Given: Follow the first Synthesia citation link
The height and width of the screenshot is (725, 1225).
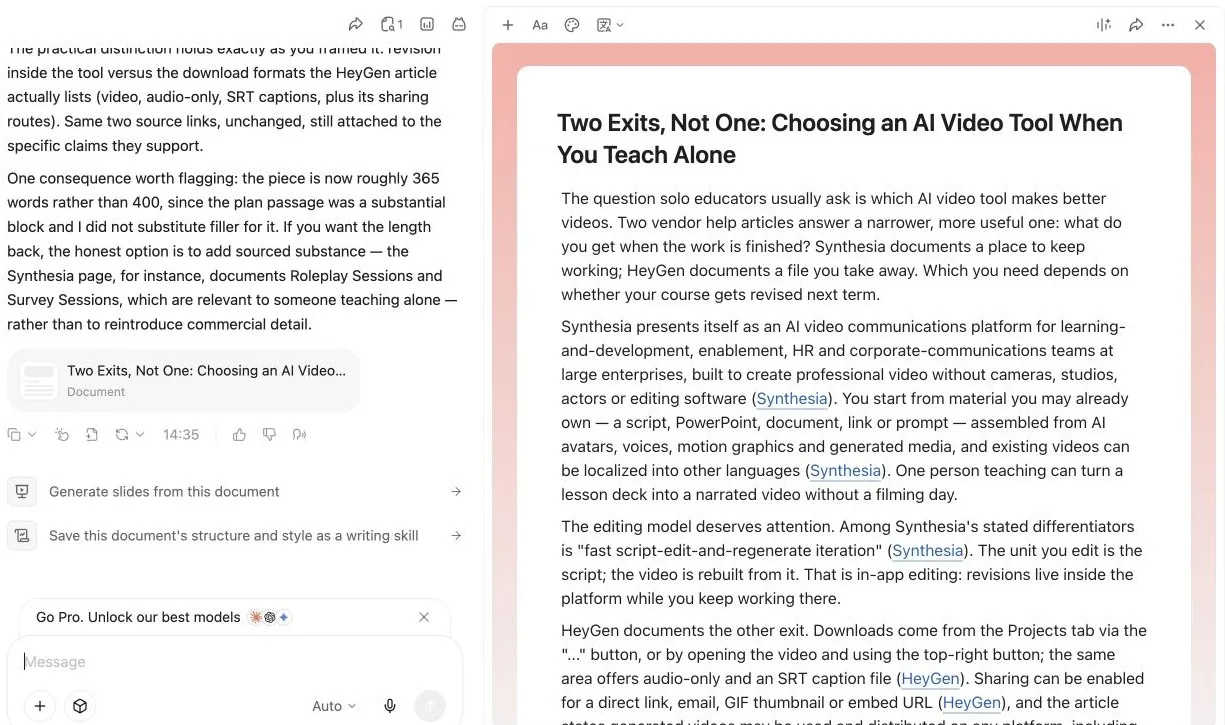Looking at the screenshot, I should point(792,398).
